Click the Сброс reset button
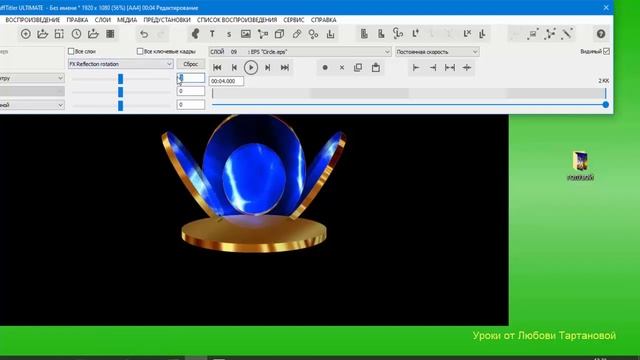 (191, 64)
